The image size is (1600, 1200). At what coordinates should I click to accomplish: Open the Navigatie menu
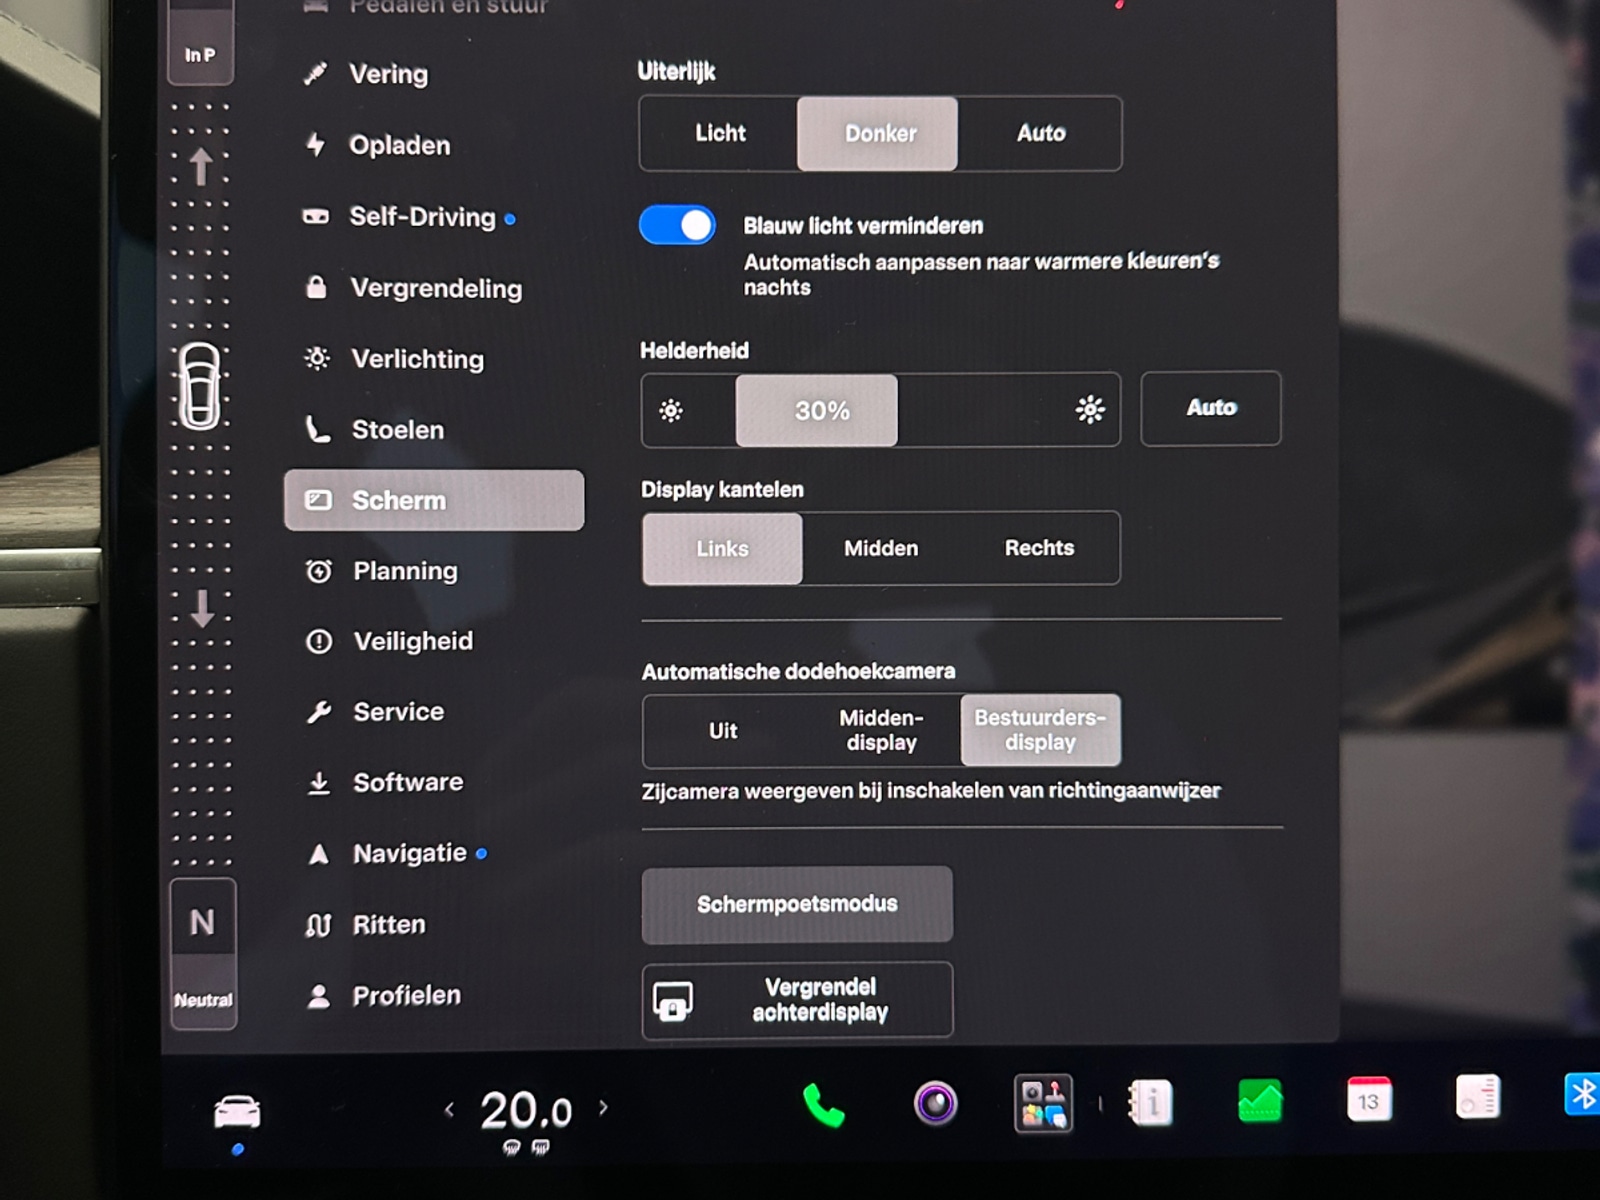pyautogui.click(x=396, y=853)
